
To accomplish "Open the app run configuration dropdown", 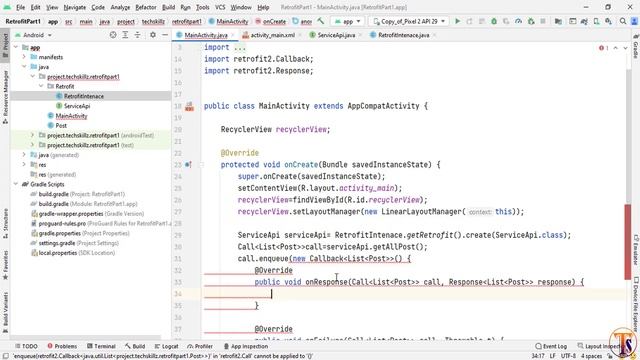I will [x=348, y=21].
